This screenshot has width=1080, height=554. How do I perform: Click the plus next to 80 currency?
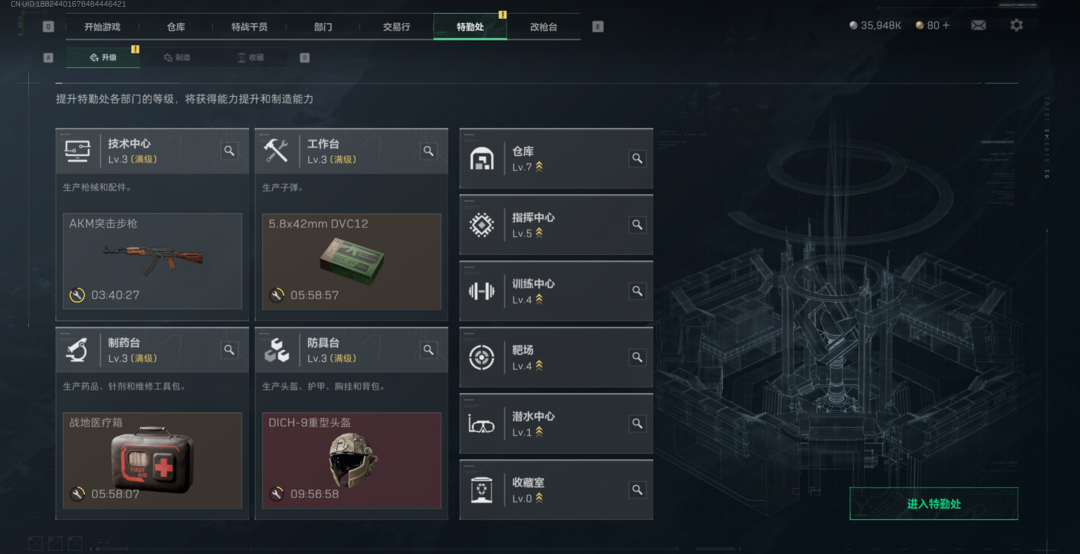945,25
